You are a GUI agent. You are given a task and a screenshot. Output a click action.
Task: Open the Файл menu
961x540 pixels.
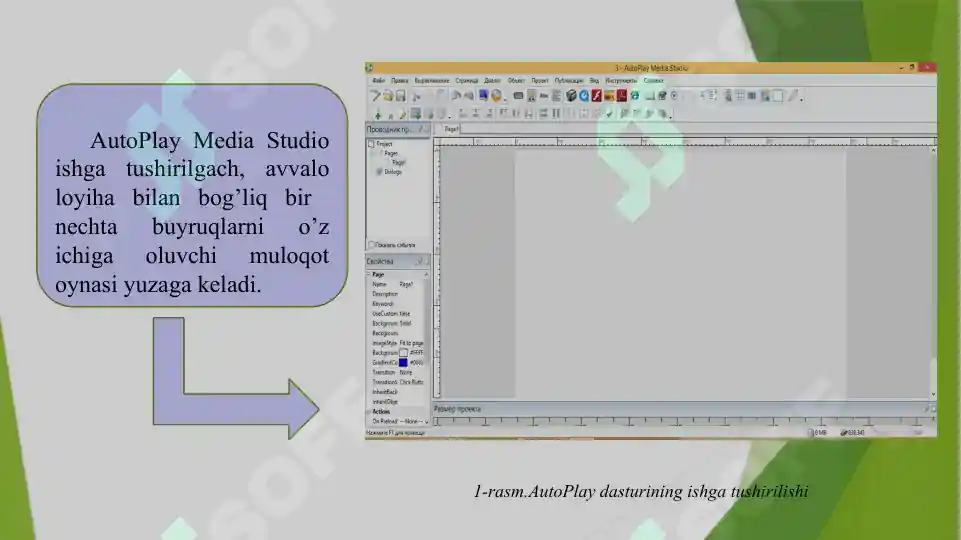tap(379, 80)
